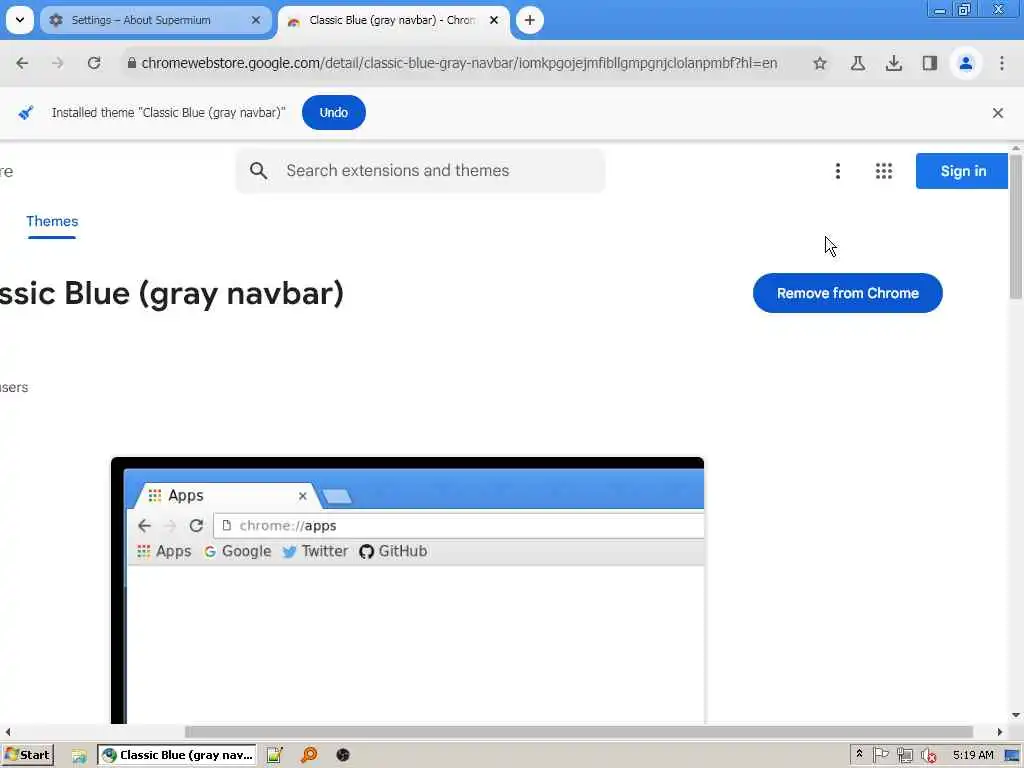The image size is (1024, 768).
Task: Open the theme preview screenshot
Action: pos(408,590)
